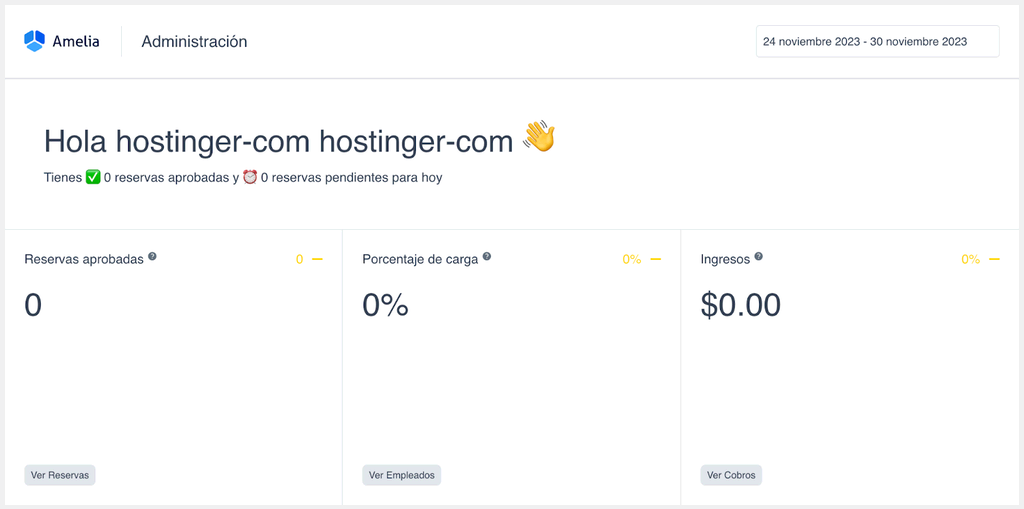Click yellow dash indicator in Ingresos card
Image resolution: width=1024 pixels, height=509 pixels.
pos(994,259)
